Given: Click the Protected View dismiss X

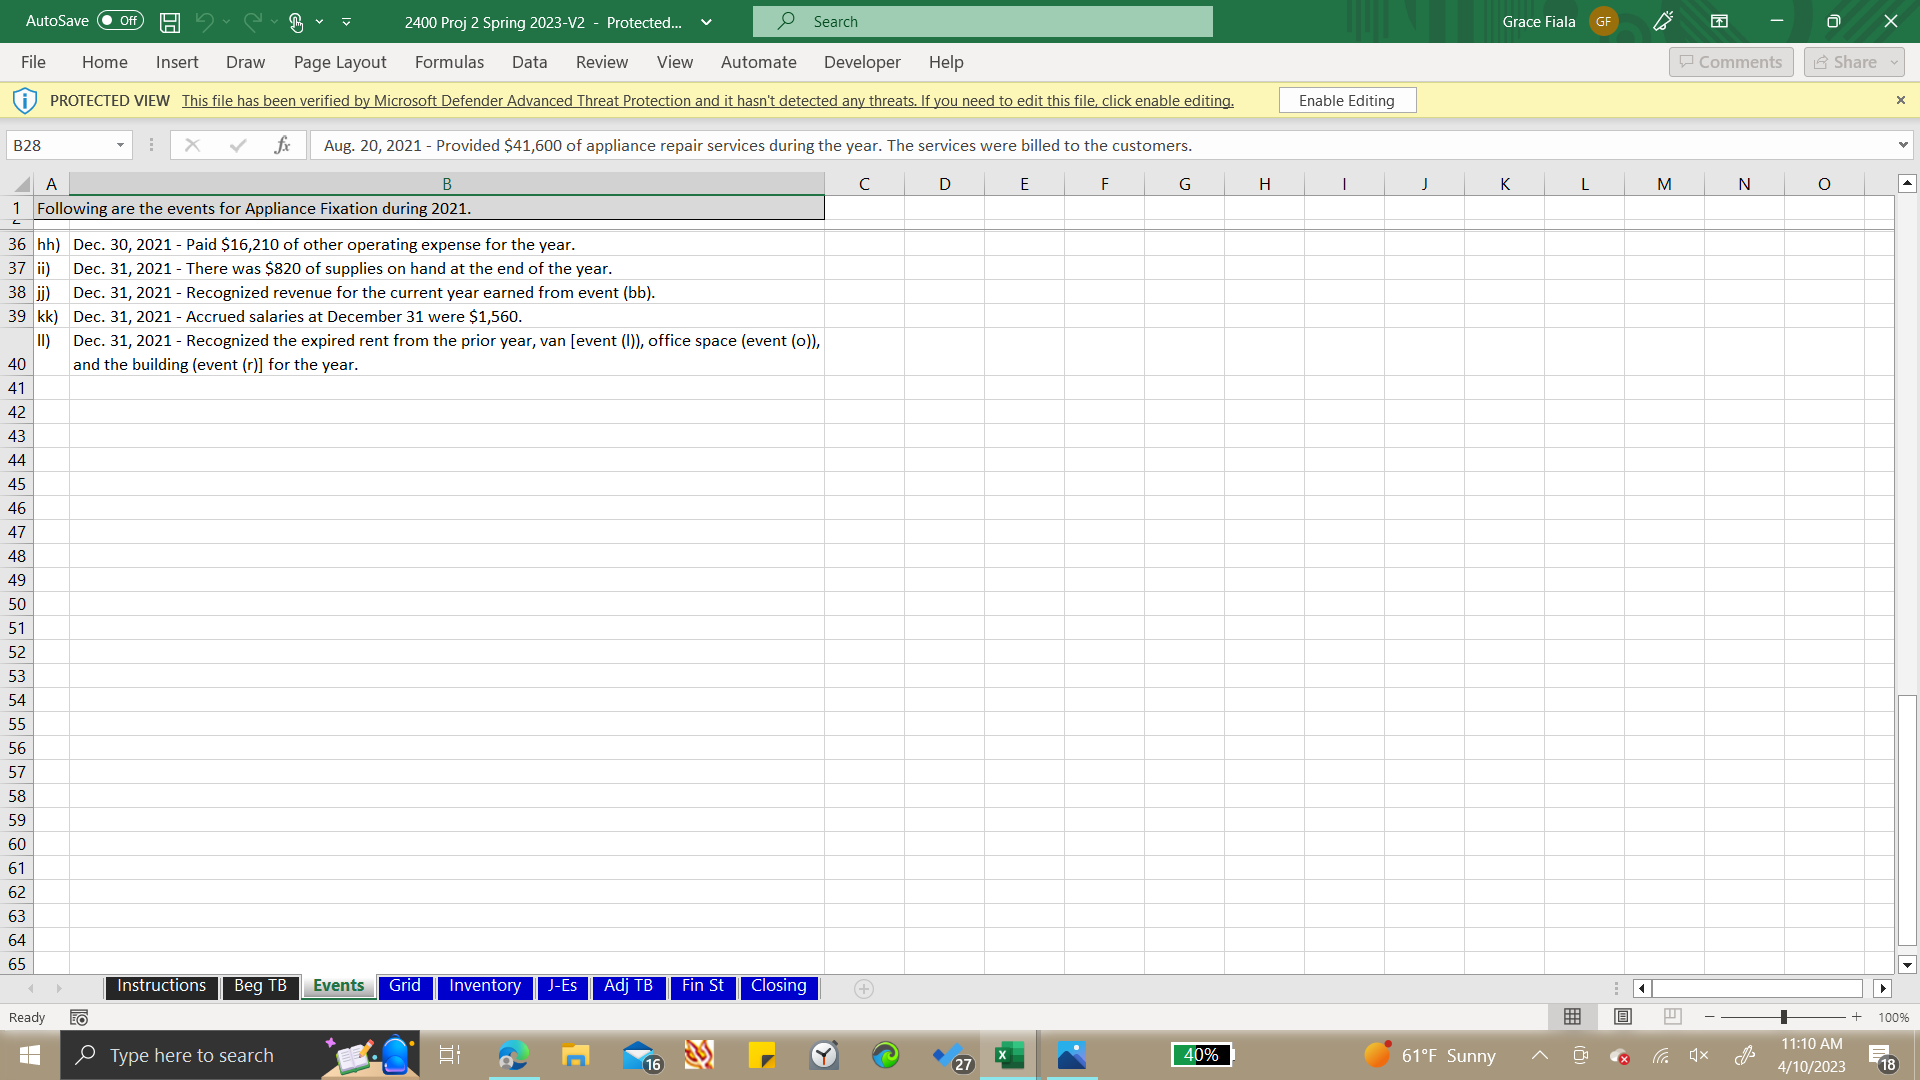Looking at the screenshot, I should (x=1900, y=100).
